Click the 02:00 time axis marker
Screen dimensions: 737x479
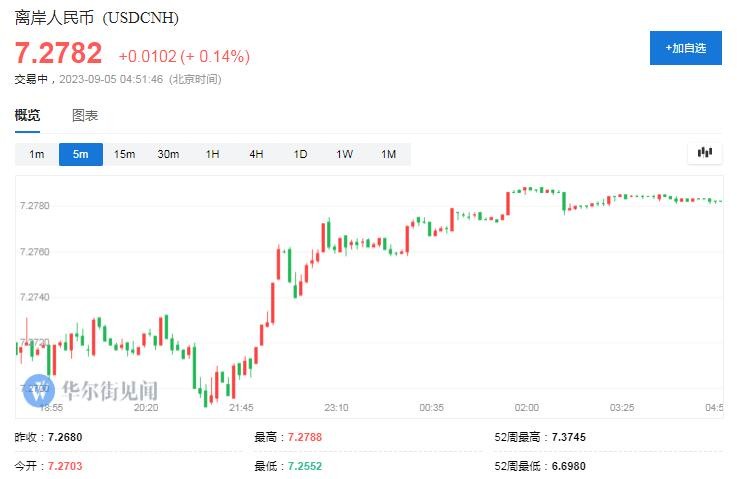pyautogui.click(x=526, y=407)
